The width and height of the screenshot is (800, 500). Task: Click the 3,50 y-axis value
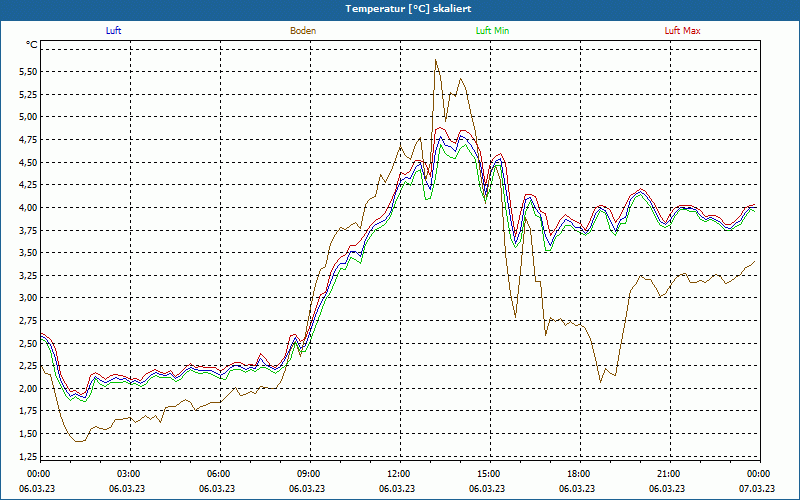pos(28,253)
